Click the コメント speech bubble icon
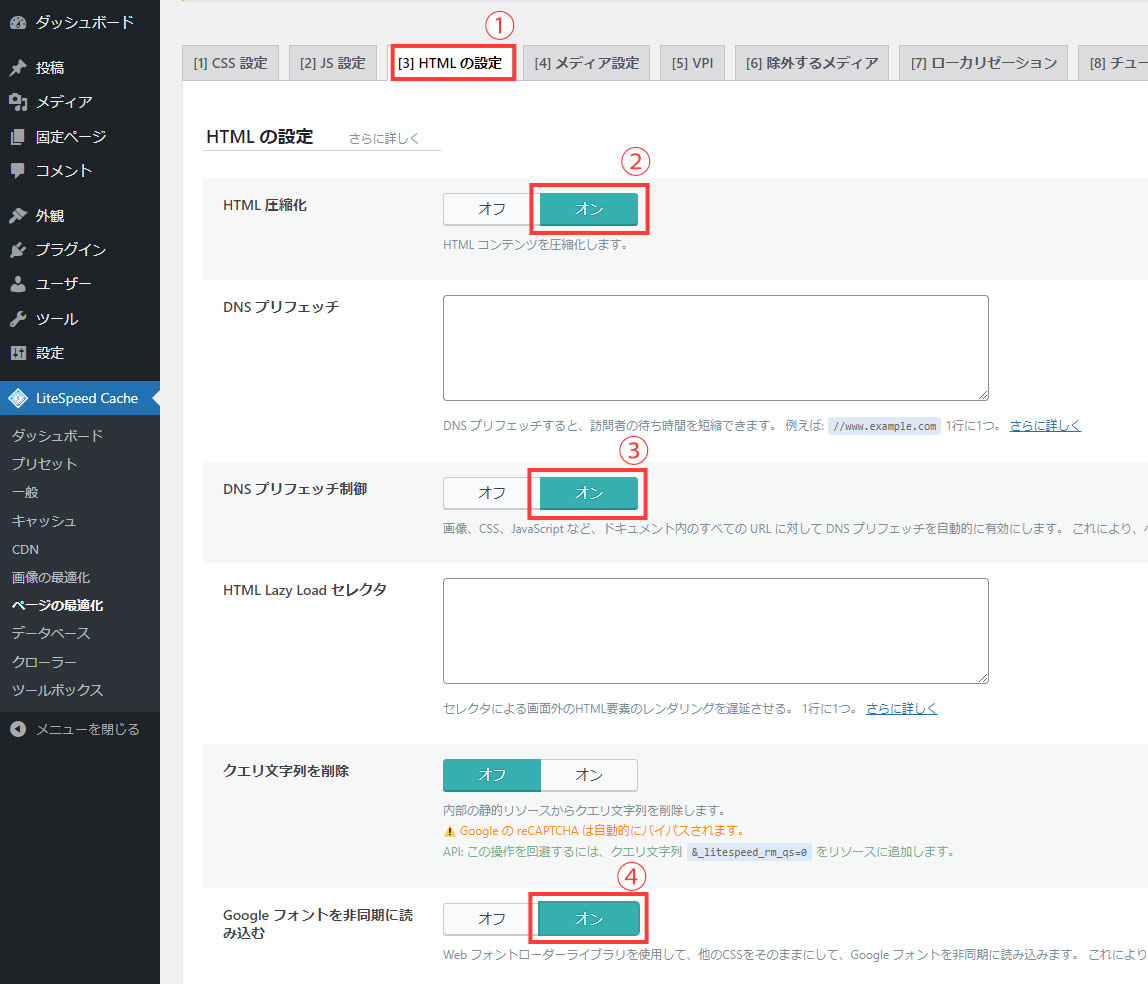1148x984 pixels. click(x=18, y=171)
